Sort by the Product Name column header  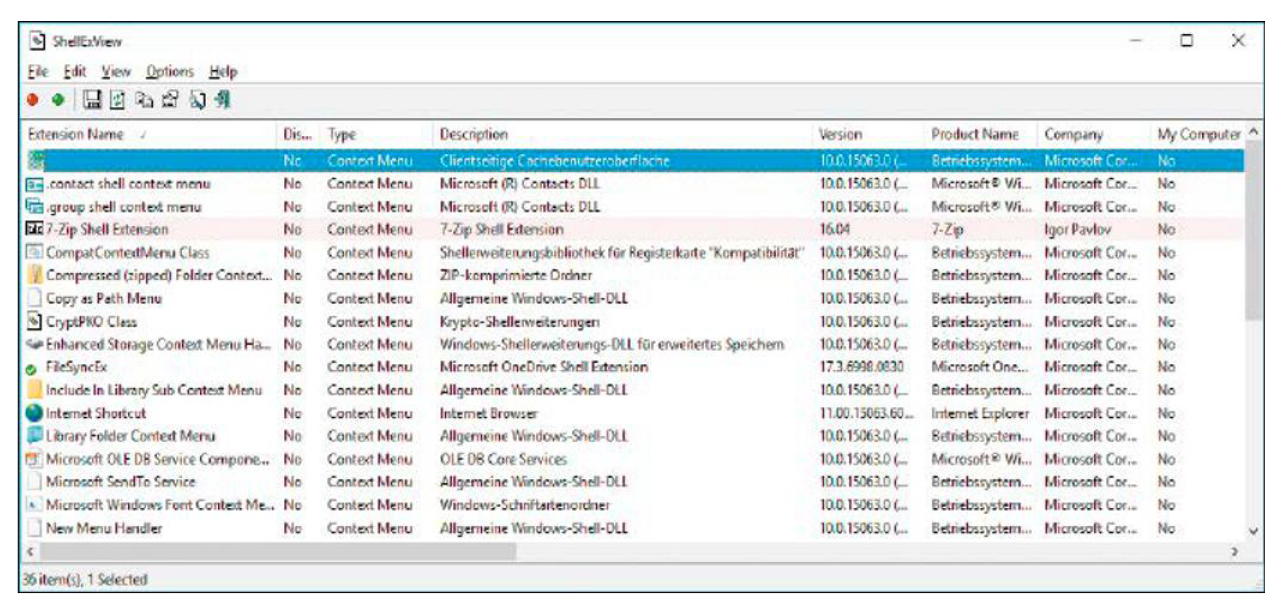tap(981, 134)
